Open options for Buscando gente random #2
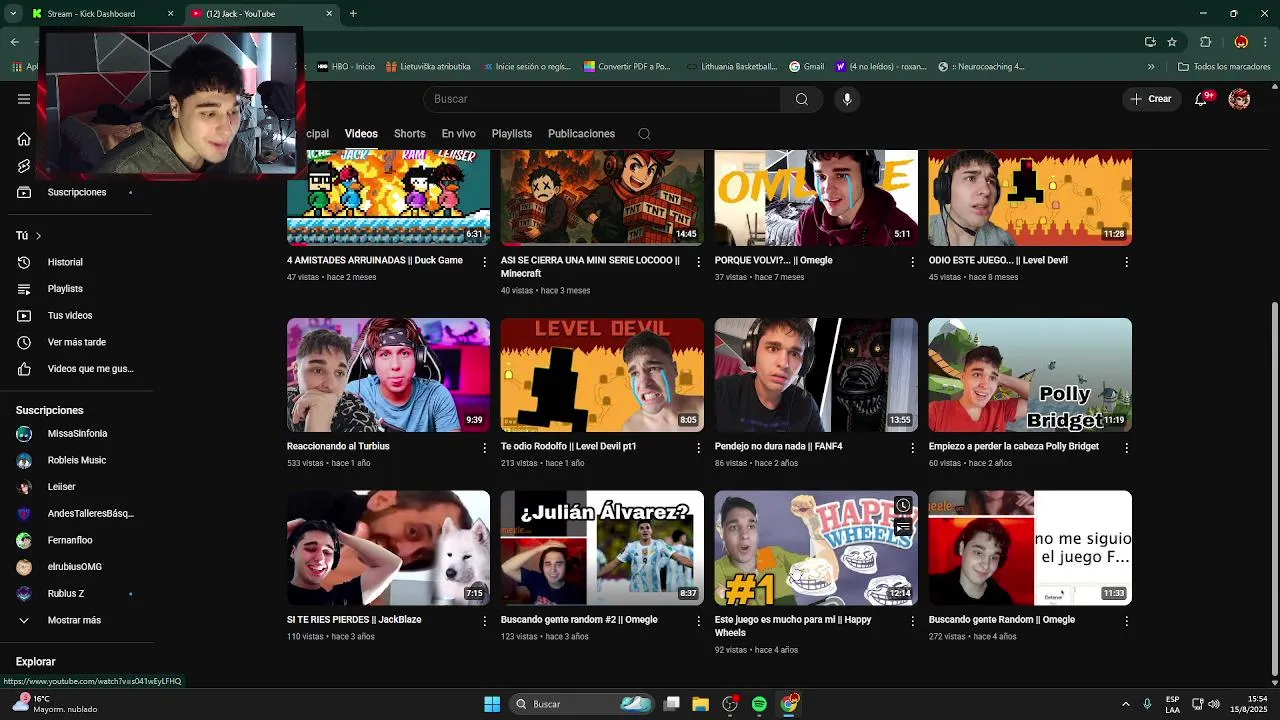The height and width of the screenshot is (720, 1280). (x=699, y=621)
